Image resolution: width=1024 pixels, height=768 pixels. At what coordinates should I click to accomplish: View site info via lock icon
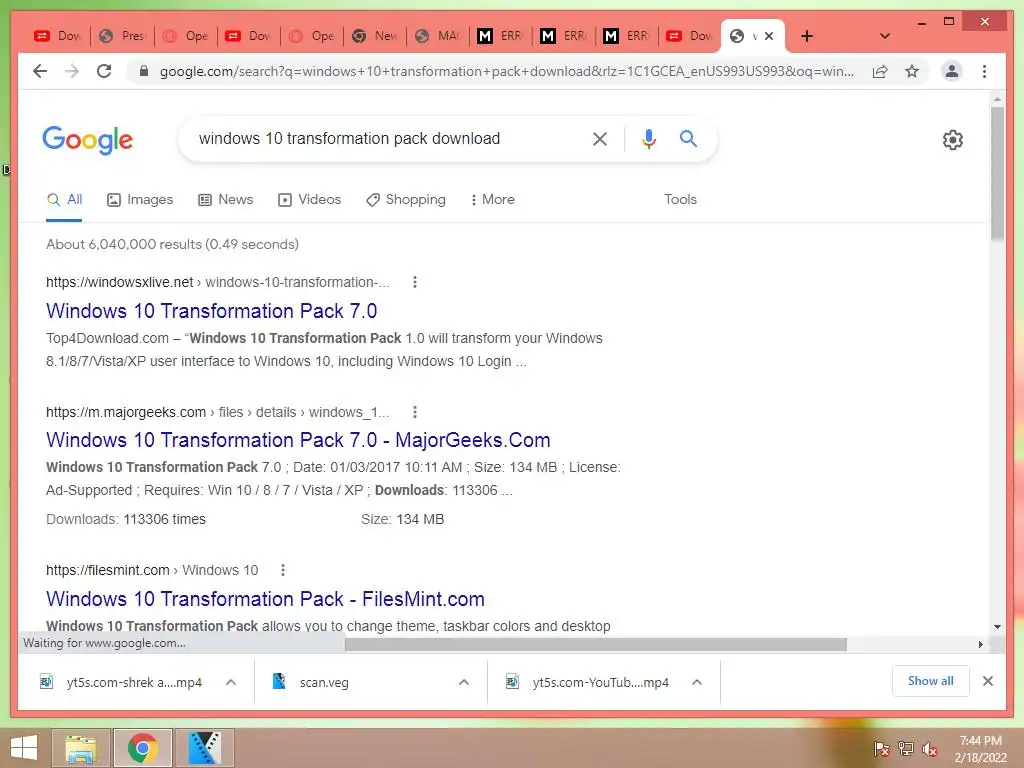coord(144,71)
